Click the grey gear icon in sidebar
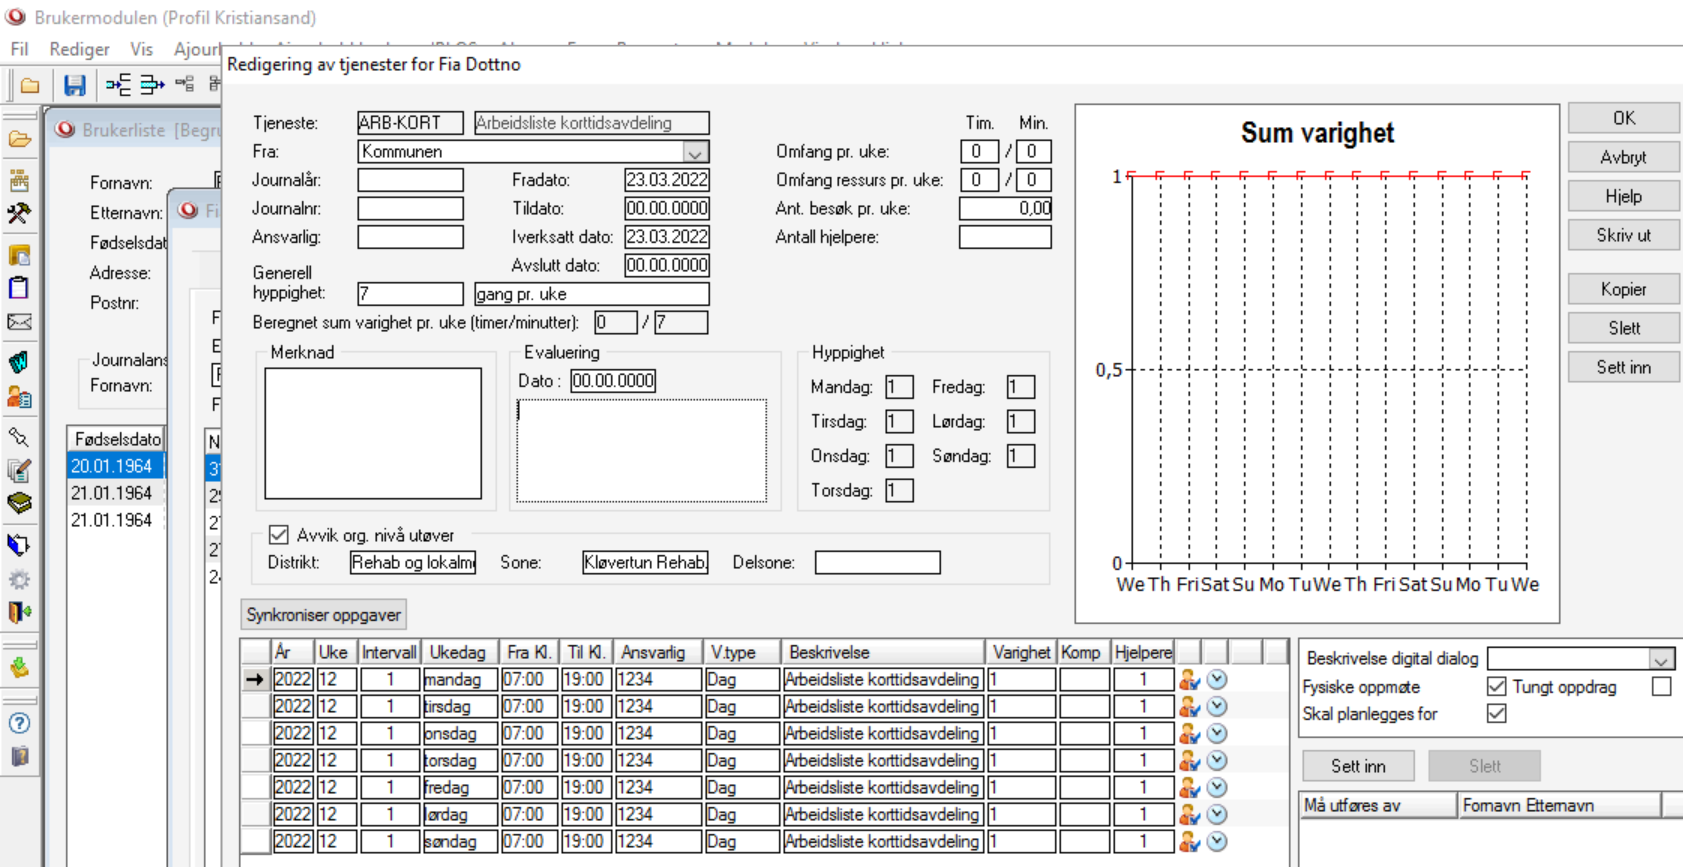Viewport: 1683px width, 867px height. point(19,580)
